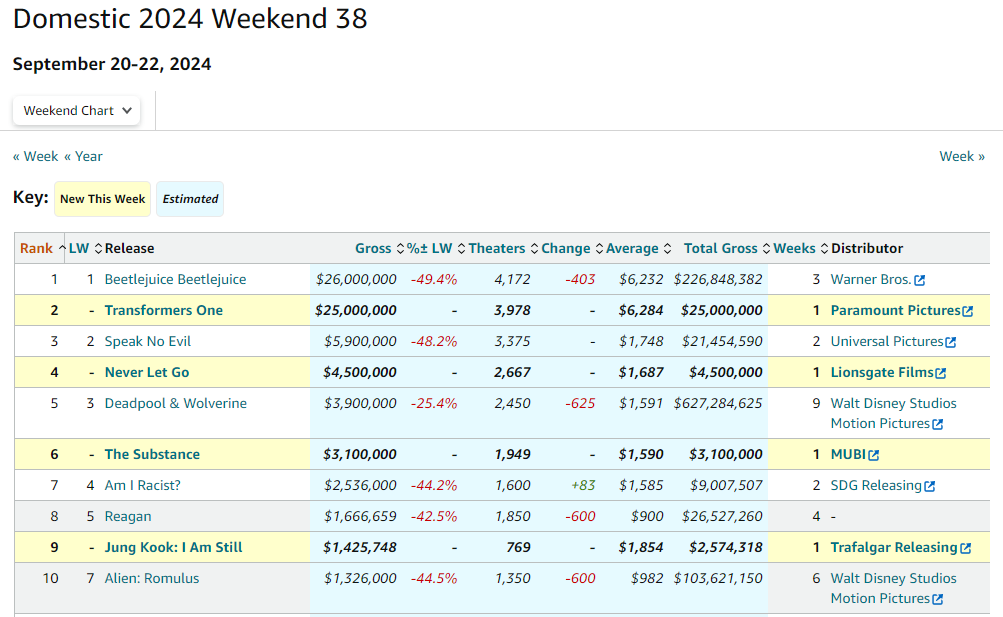Image resolution: width=1003 pixels, height=617 pixels.
Task: Click external link icon beside Universal Pictures
Action: pos(951,342)
